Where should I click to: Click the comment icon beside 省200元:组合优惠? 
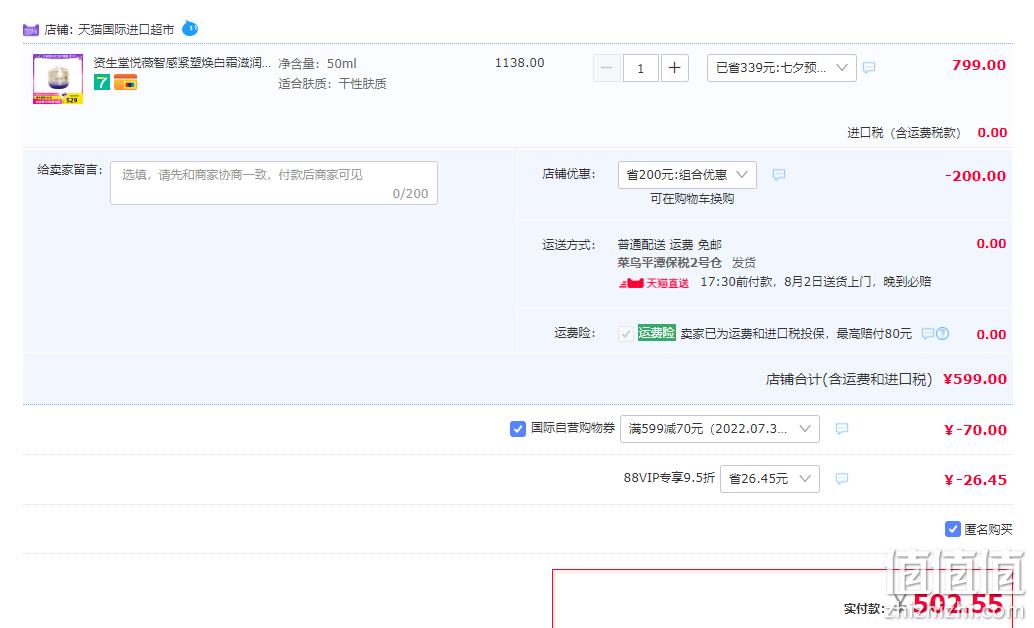coord(779,175)
